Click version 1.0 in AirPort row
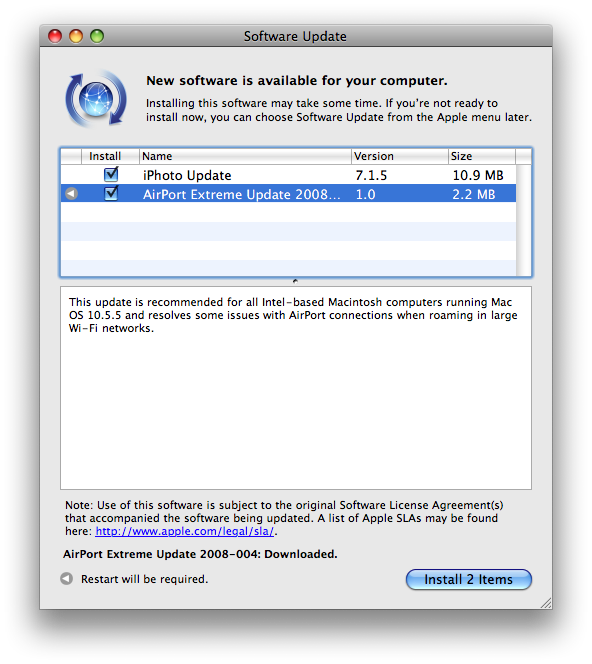The width and height of the screenshot is (592, 664). point(365,194)
